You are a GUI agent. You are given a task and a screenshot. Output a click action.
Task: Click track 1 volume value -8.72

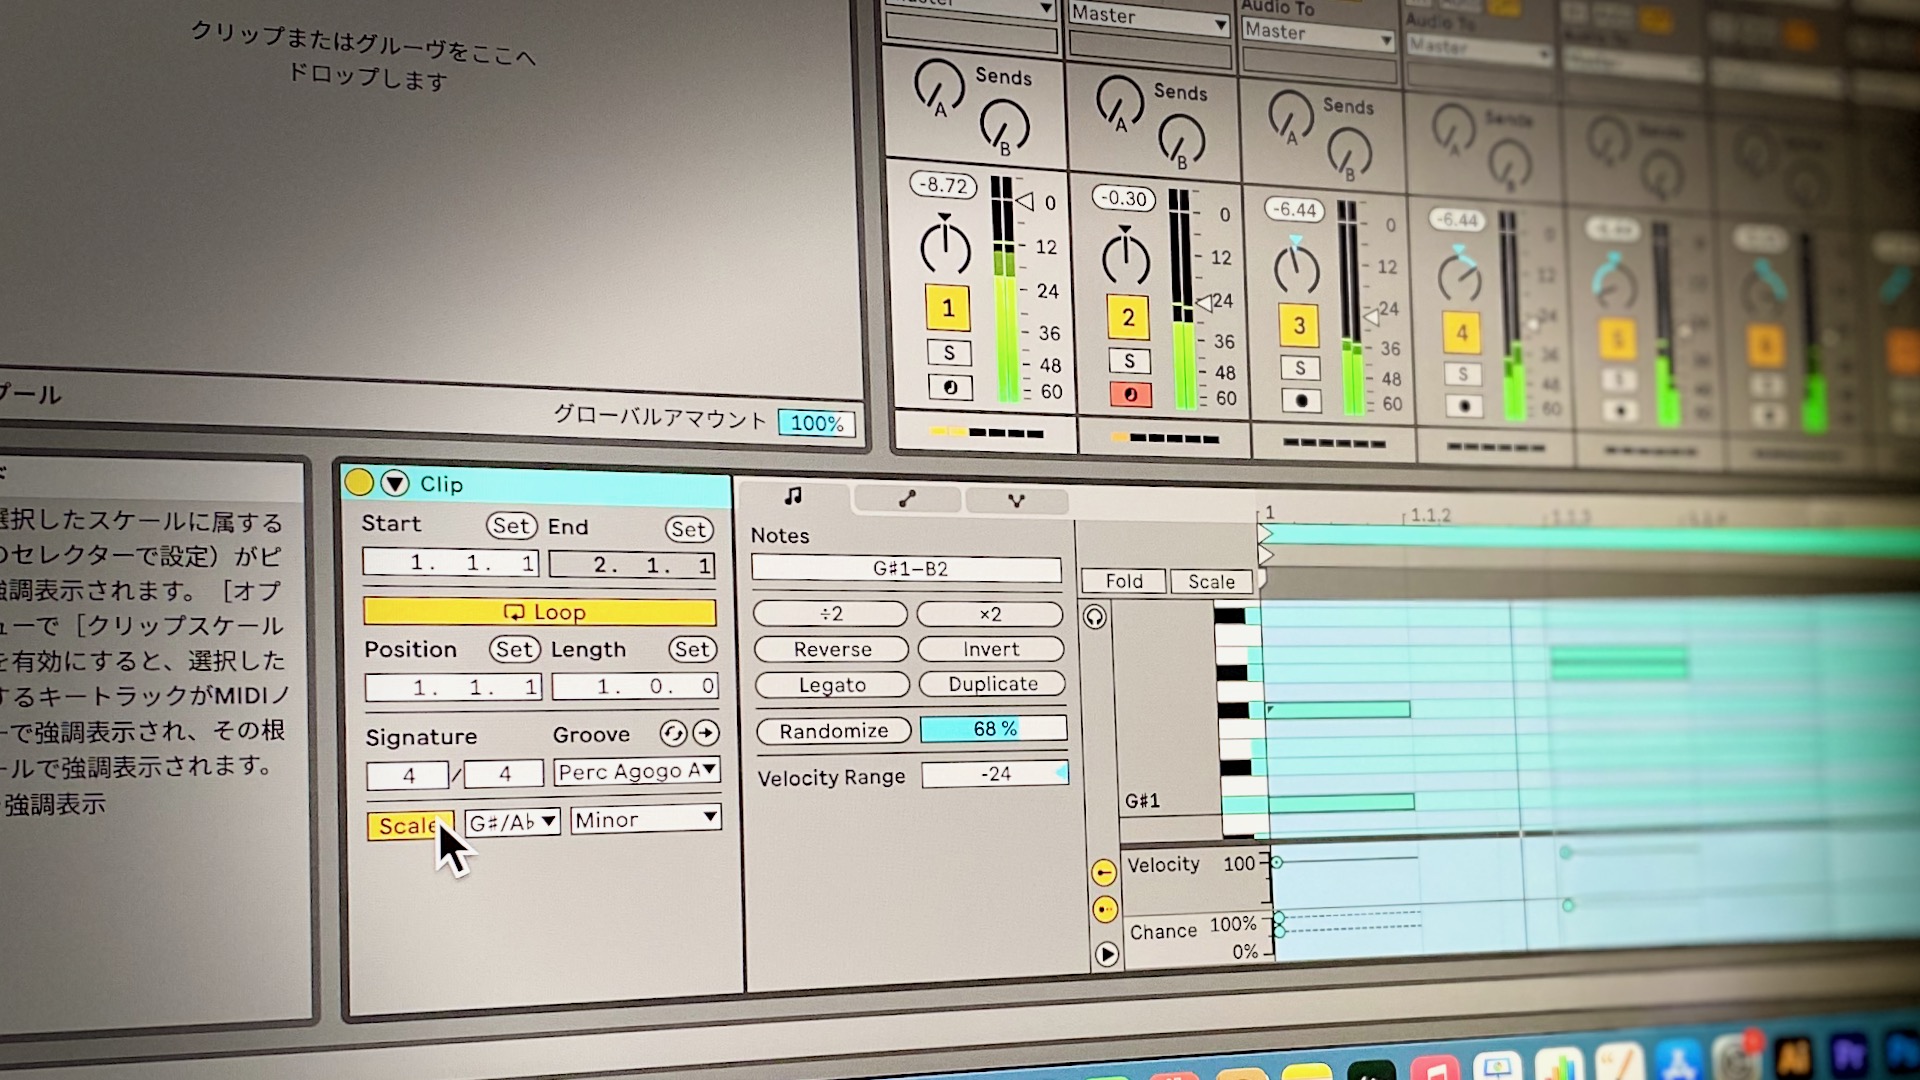point(943,185)
